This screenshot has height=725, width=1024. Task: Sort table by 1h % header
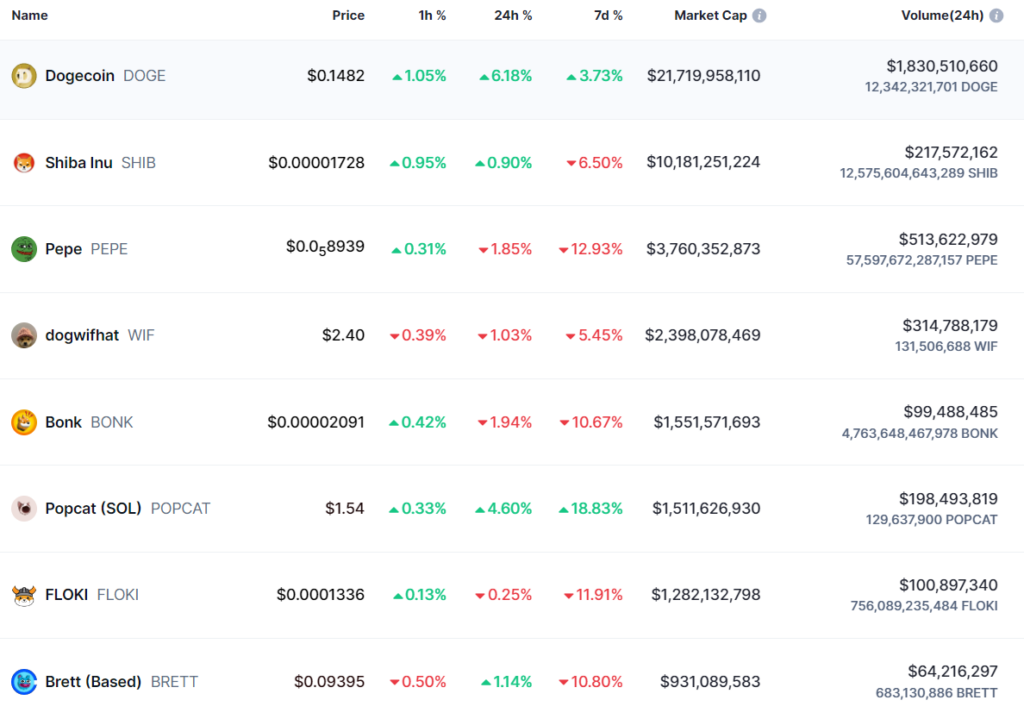[432, 16]
